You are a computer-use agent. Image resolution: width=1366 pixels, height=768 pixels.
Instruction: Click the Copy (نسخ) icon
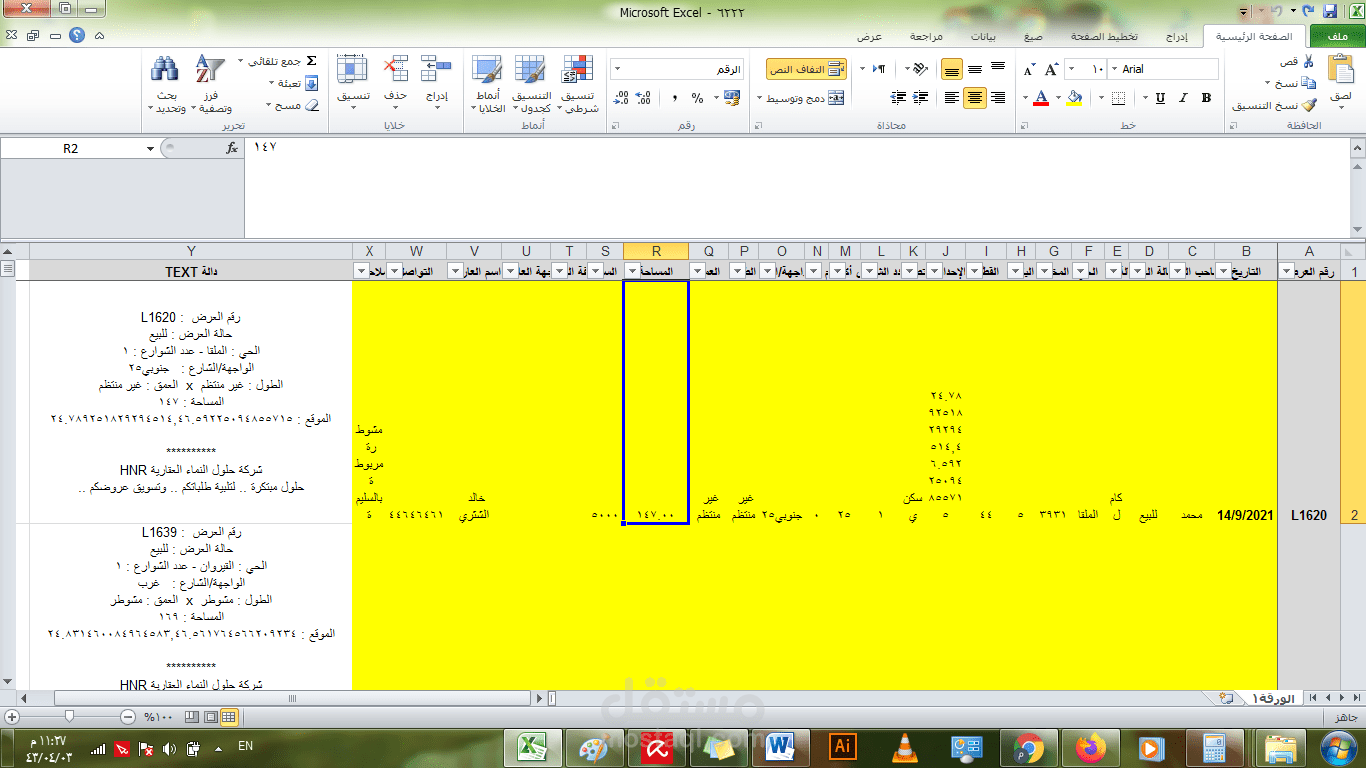[1309, 83]
